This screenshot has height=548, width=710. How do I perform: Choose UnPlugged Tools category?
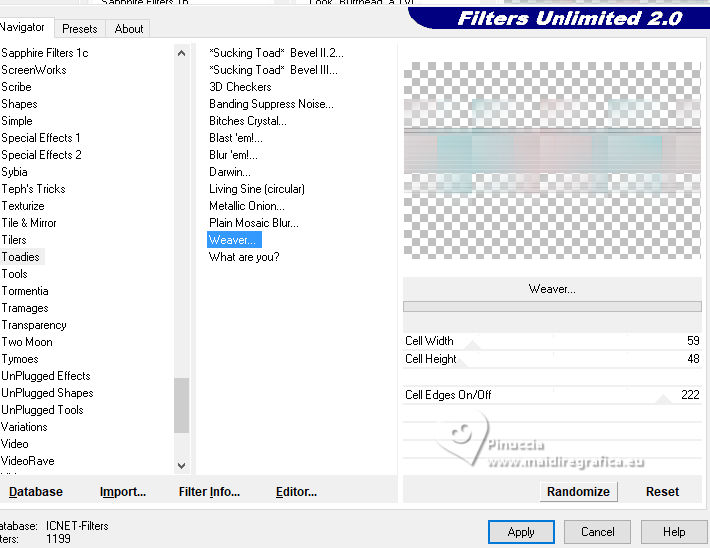[42, 410]
